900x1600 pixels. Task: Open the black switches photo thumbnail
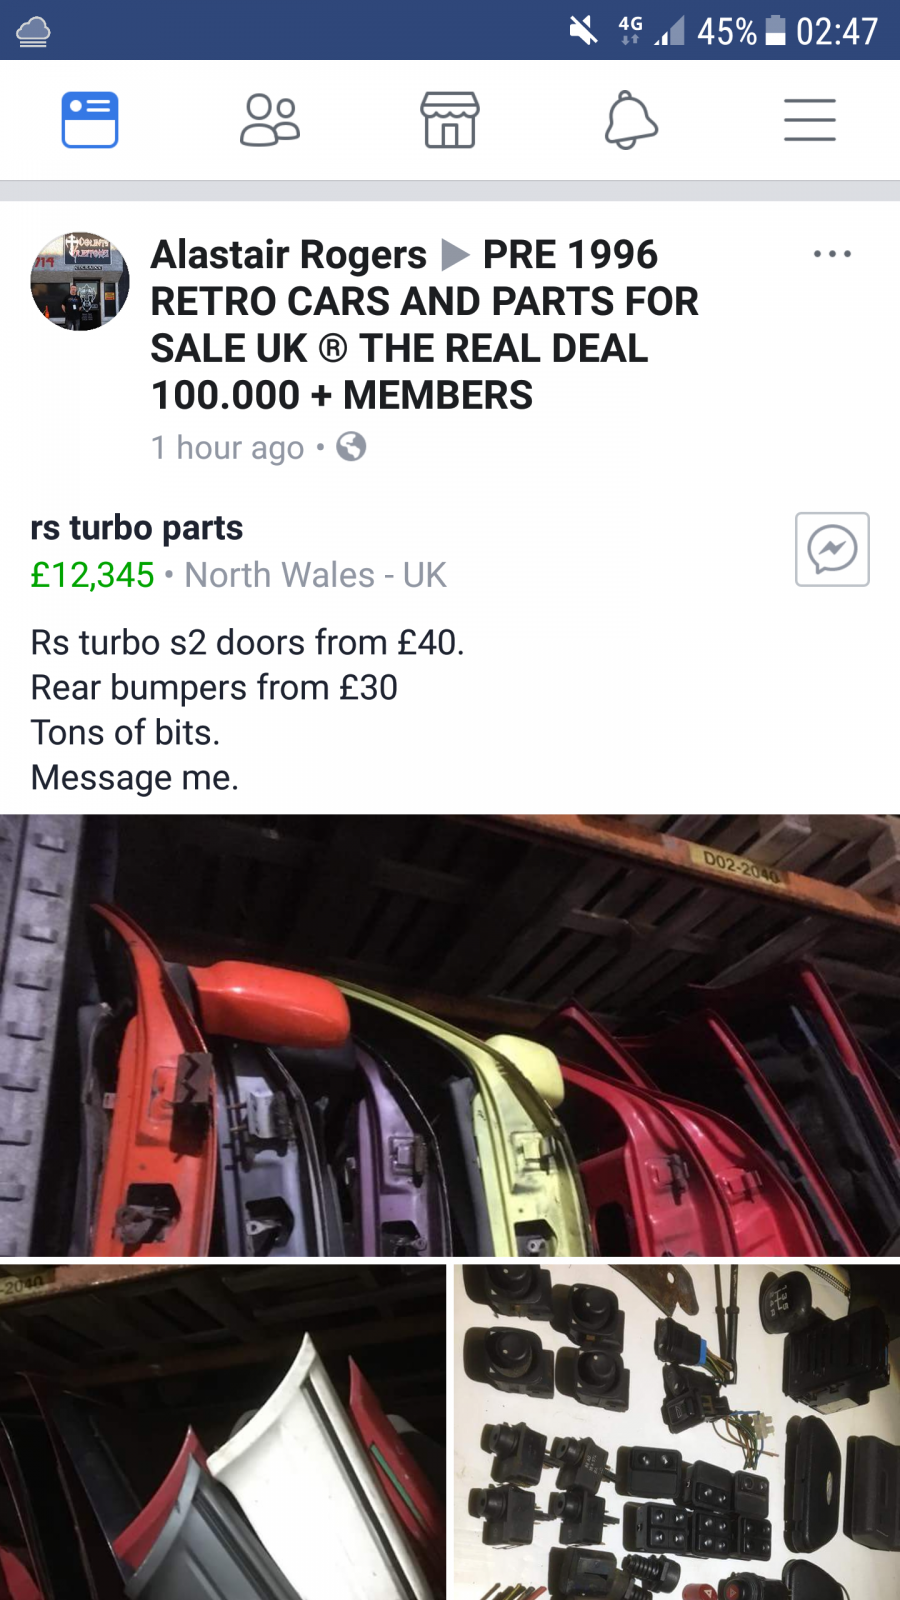pyautogui.click(x=677, y=1432)
